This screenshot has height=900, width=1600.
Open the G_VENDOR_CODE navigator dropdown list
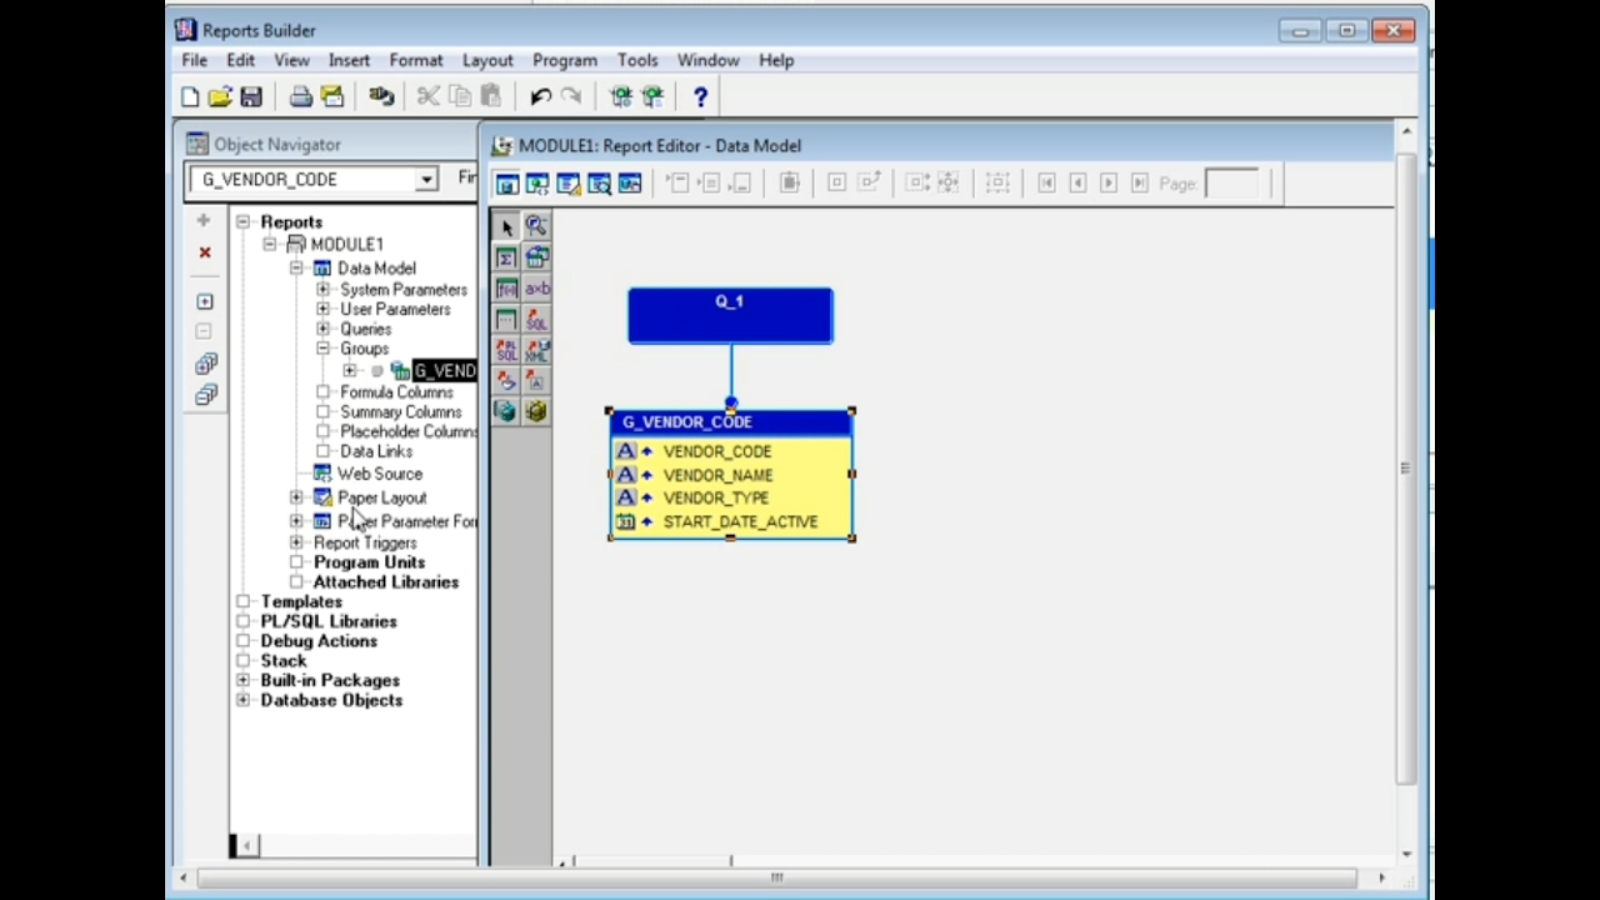[x=427, y=179]
